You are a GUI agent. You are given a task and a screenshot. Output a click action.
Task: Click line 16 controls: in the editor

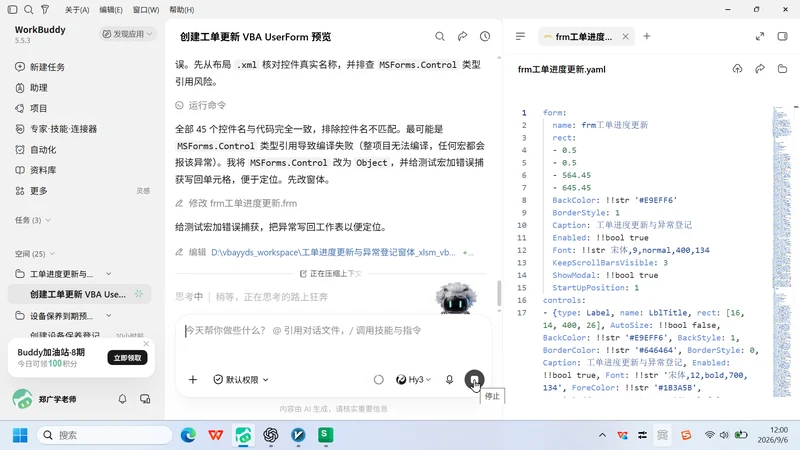[x=564, y=300]
